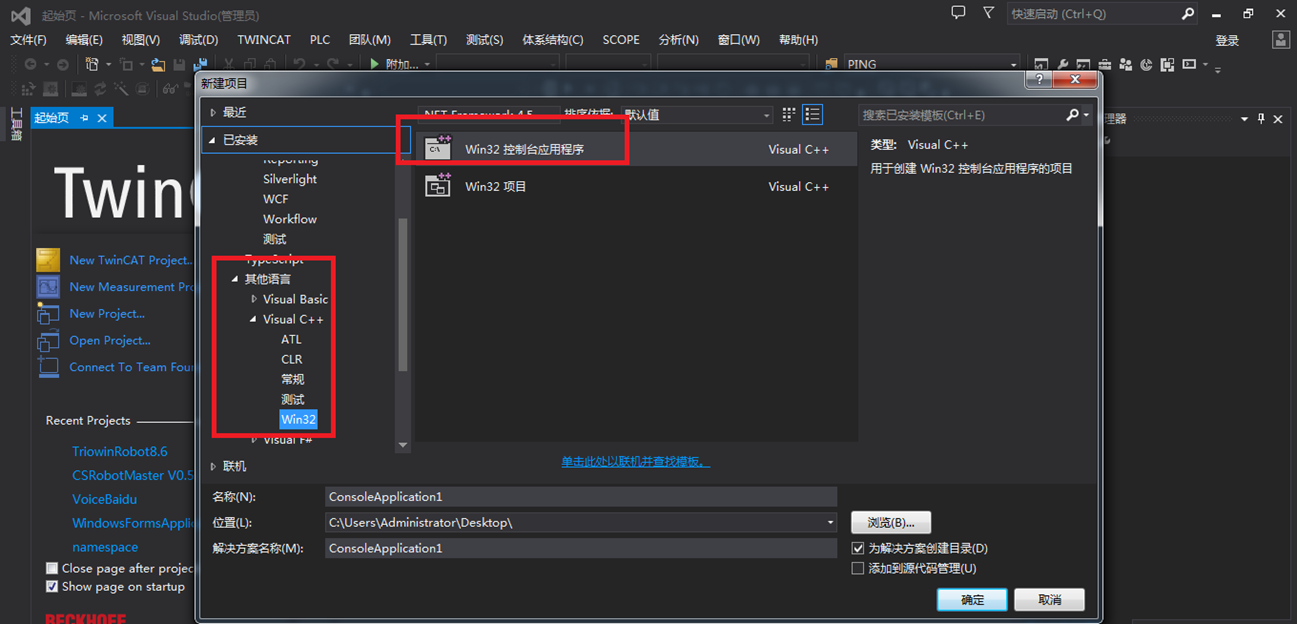Viewport: 1297px width, 624px height.
Task: Open the 位置 path dropdown arrow
Action: (830, 523)
